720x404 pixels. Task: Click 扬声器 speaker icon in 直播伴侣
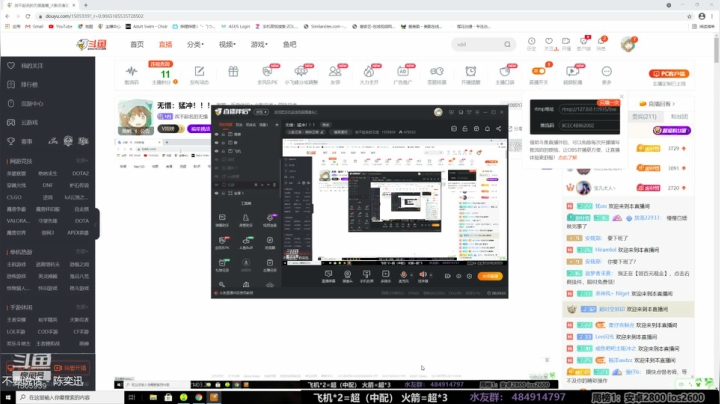(x=422, y=274)
